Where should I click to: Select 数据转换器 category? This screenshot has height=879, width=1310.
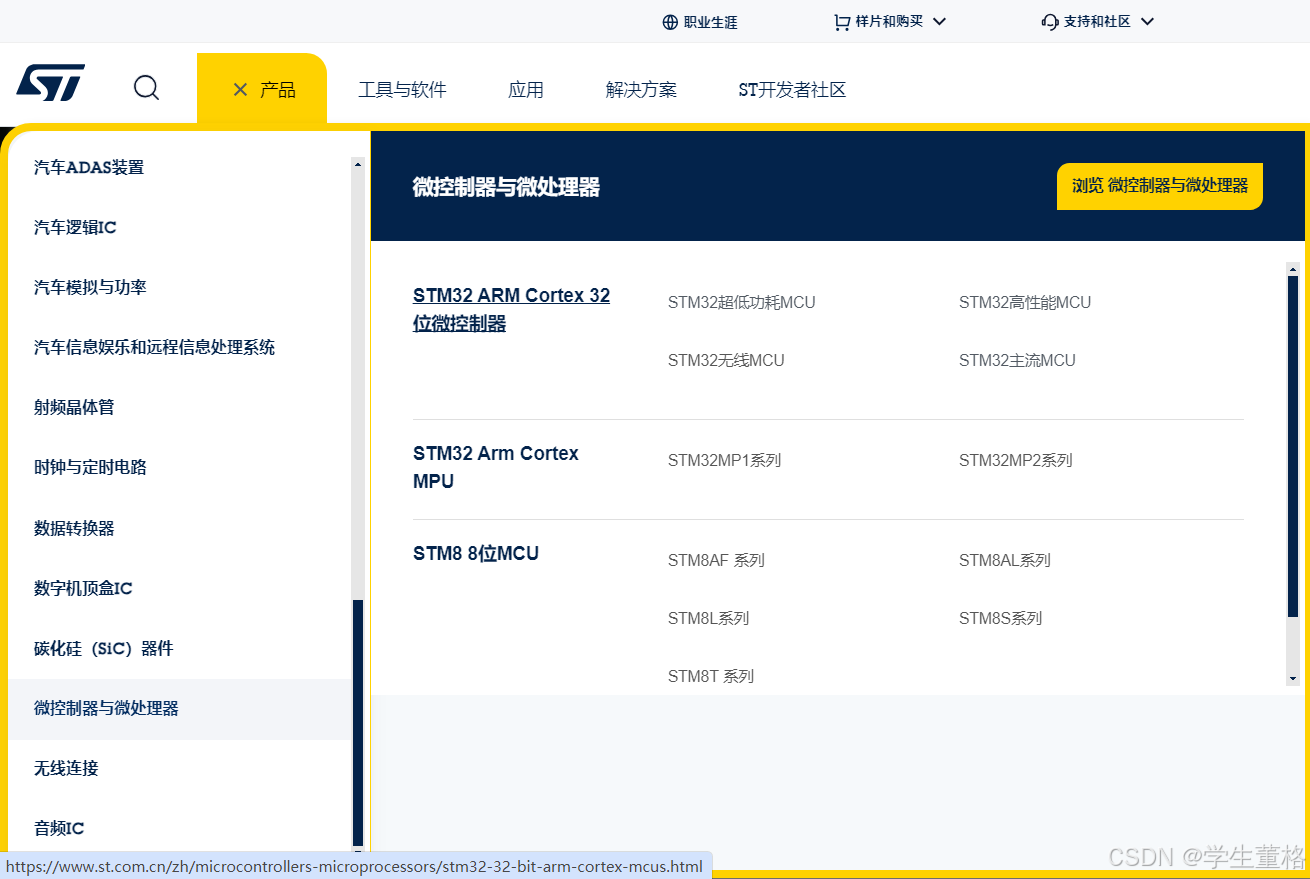[74, 528]
